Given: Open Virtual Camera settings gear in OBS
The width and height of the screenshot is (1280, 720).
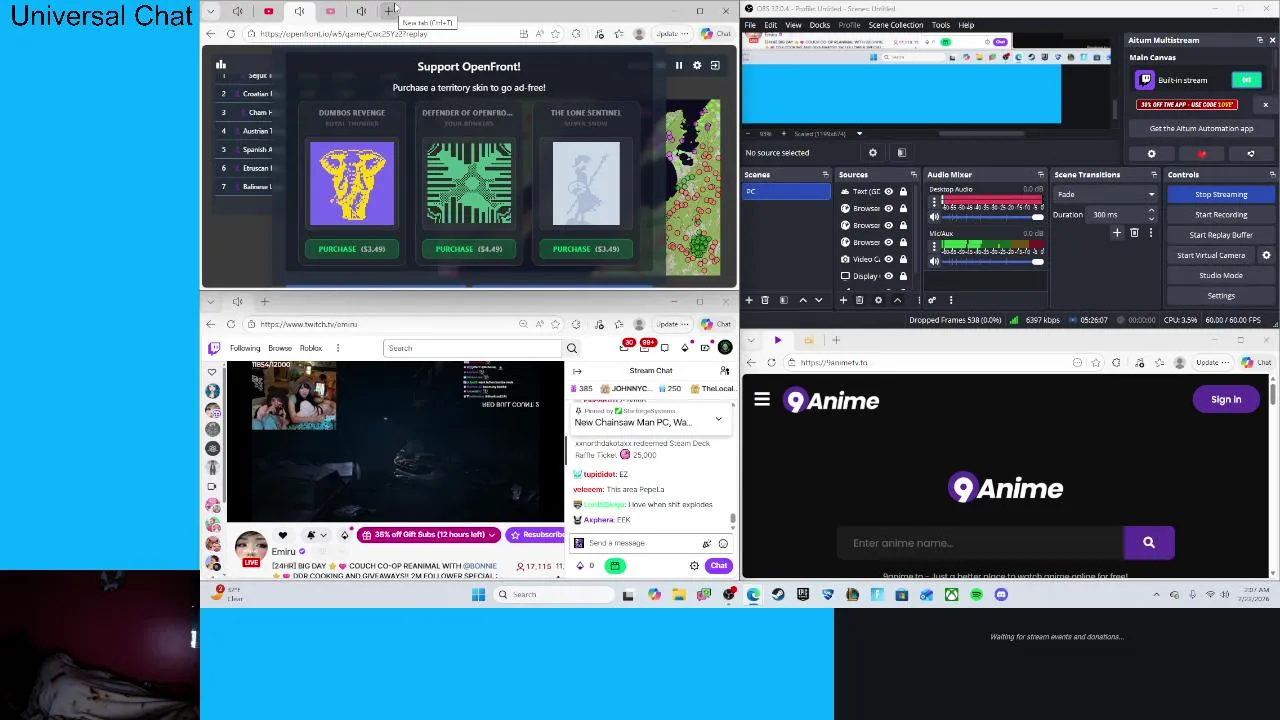Looking at the screenshot, I should [x=1266, y=255].
